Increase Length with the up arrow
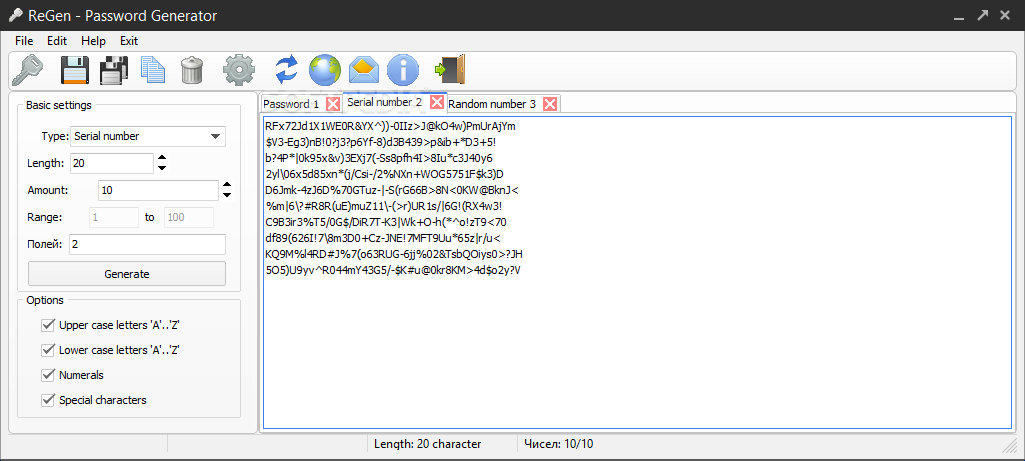1025x461 pixels. (x=162, y=158)
